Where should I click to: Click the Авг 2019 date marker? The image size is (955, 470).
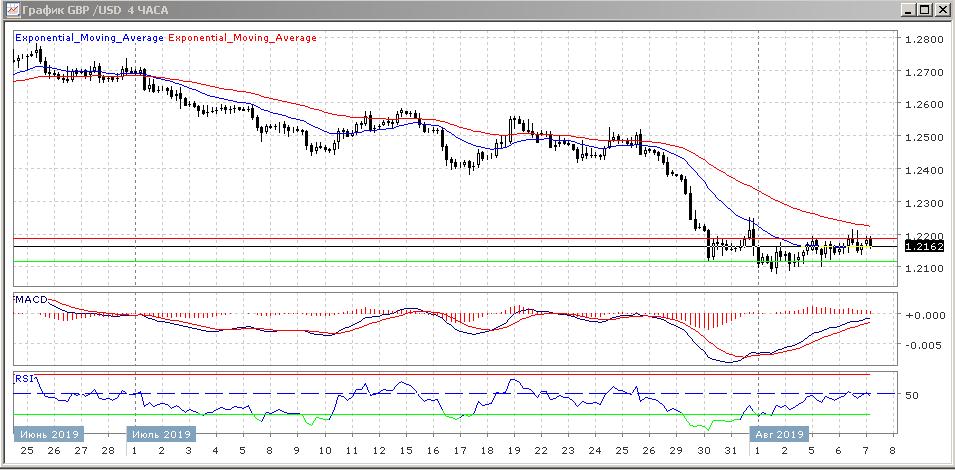coord(779,434)
